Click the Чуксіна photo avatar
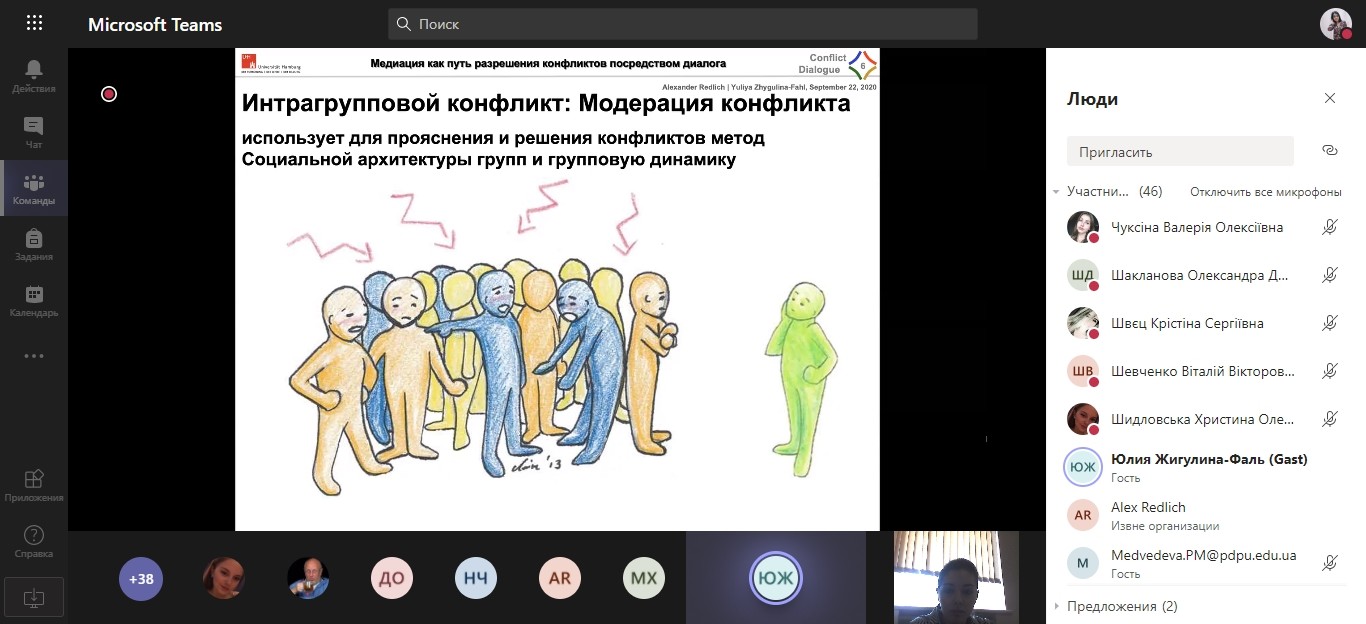Screen dimensions: 1366x624 1082,227
